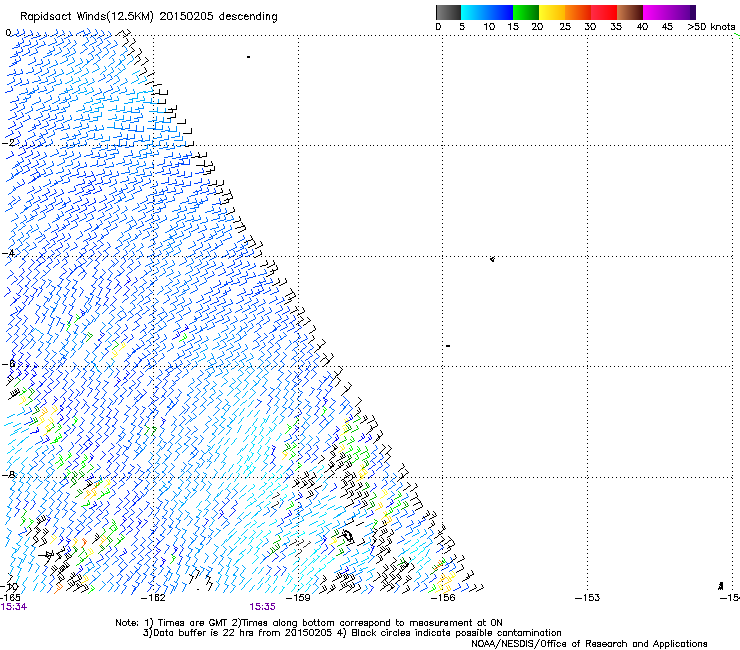Click the longitude label '-156'
Viewport: 740px width, 650px height.
point(443,598)
